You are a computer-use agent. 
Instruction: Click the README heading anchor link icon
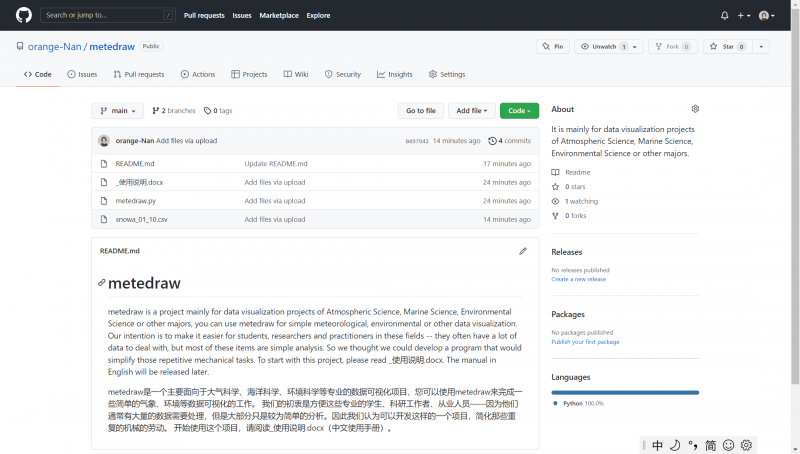(101, 284)
